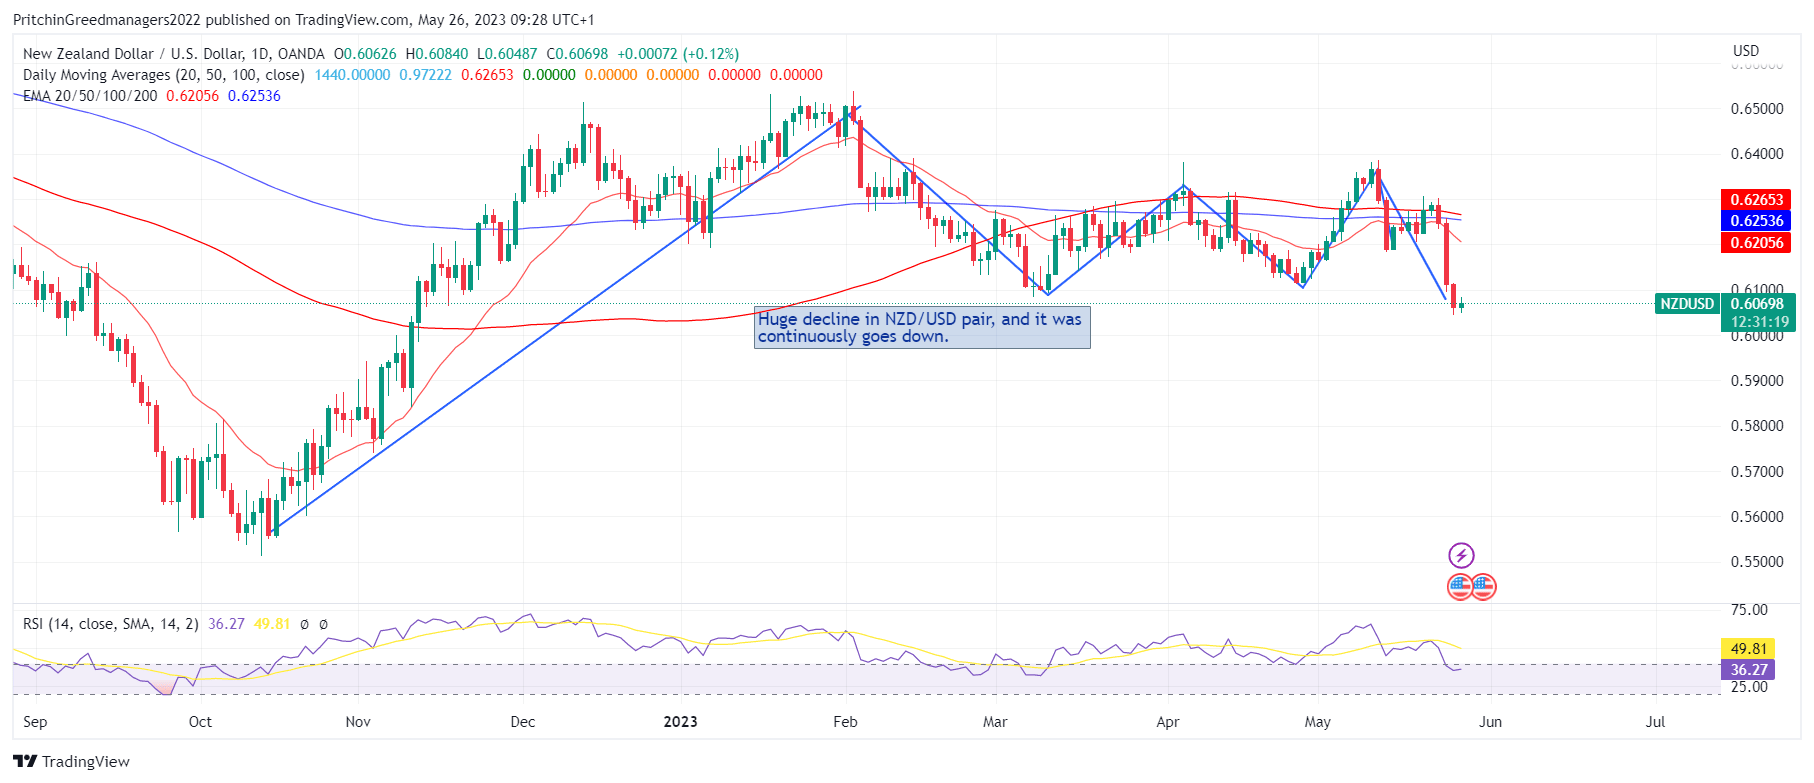Click the 0.64000 price axis tick
The image size is (1814, 783).
(x=1757, y=154)
